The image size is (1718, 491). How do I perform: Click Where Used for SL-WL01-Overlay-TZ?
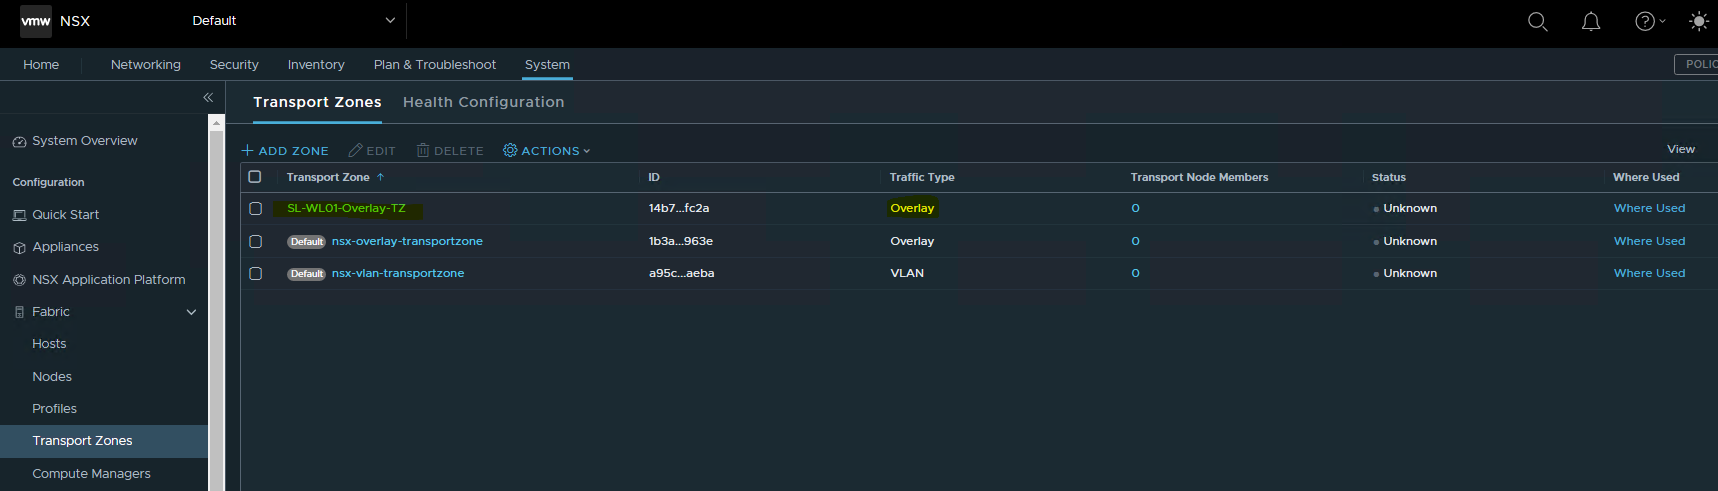click(1649, 209)
